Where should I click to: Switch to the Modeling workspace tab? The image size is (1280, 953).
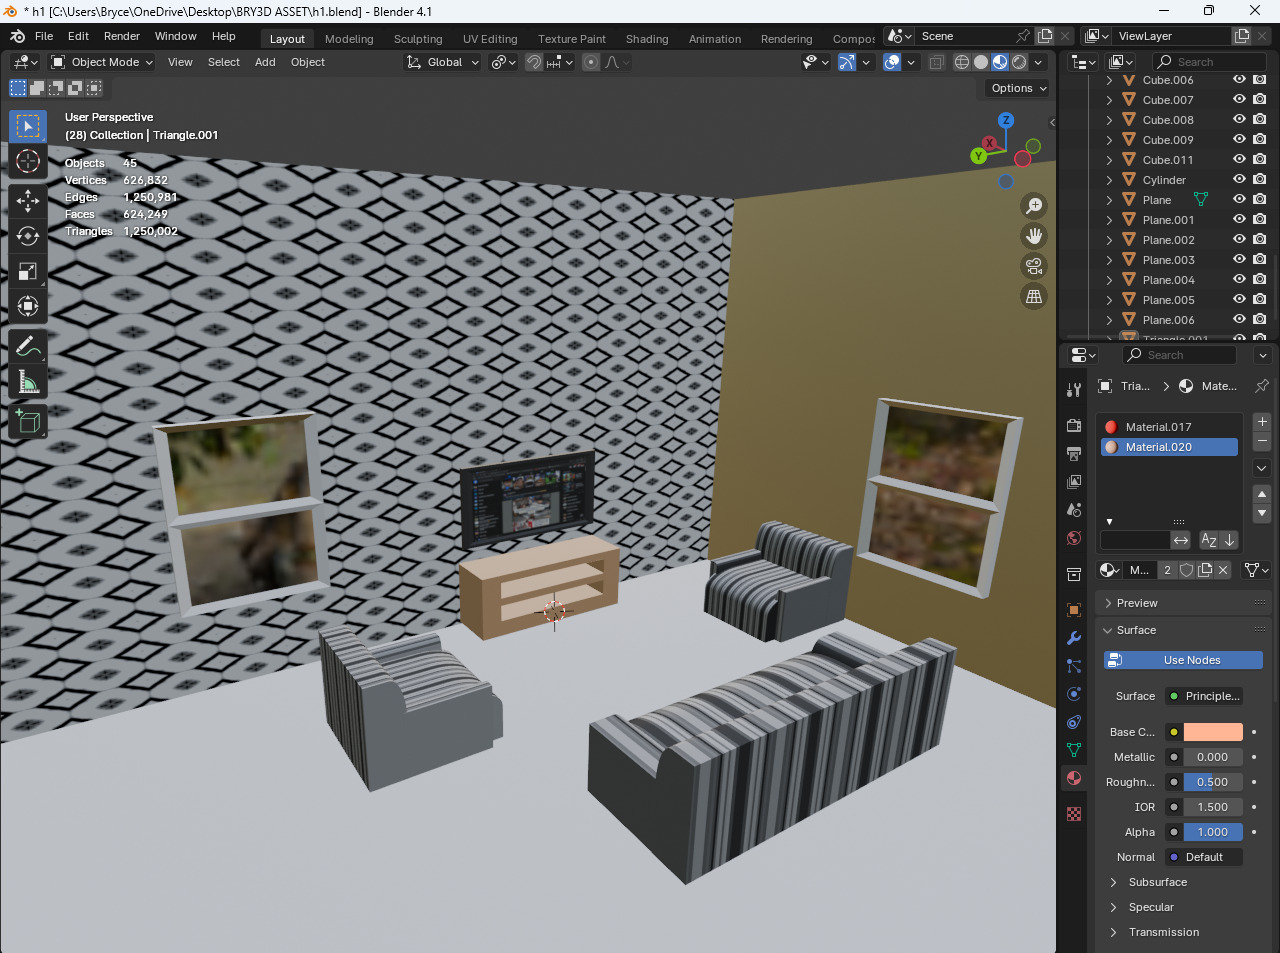click(x=349, y=39)
